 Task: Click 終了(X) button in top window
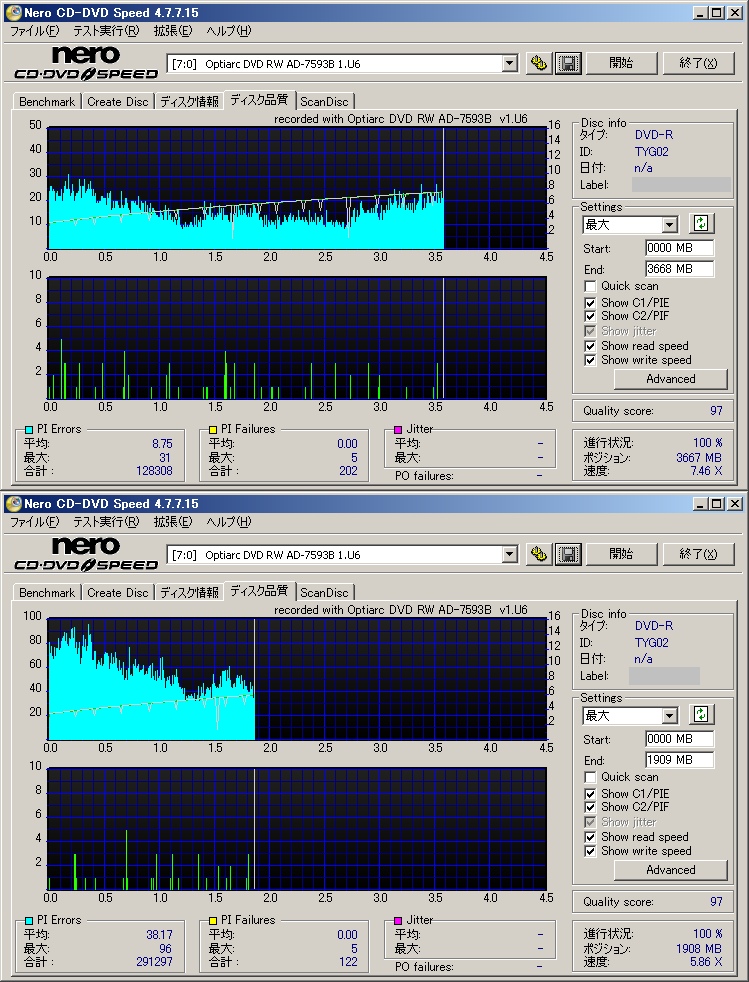698,63
